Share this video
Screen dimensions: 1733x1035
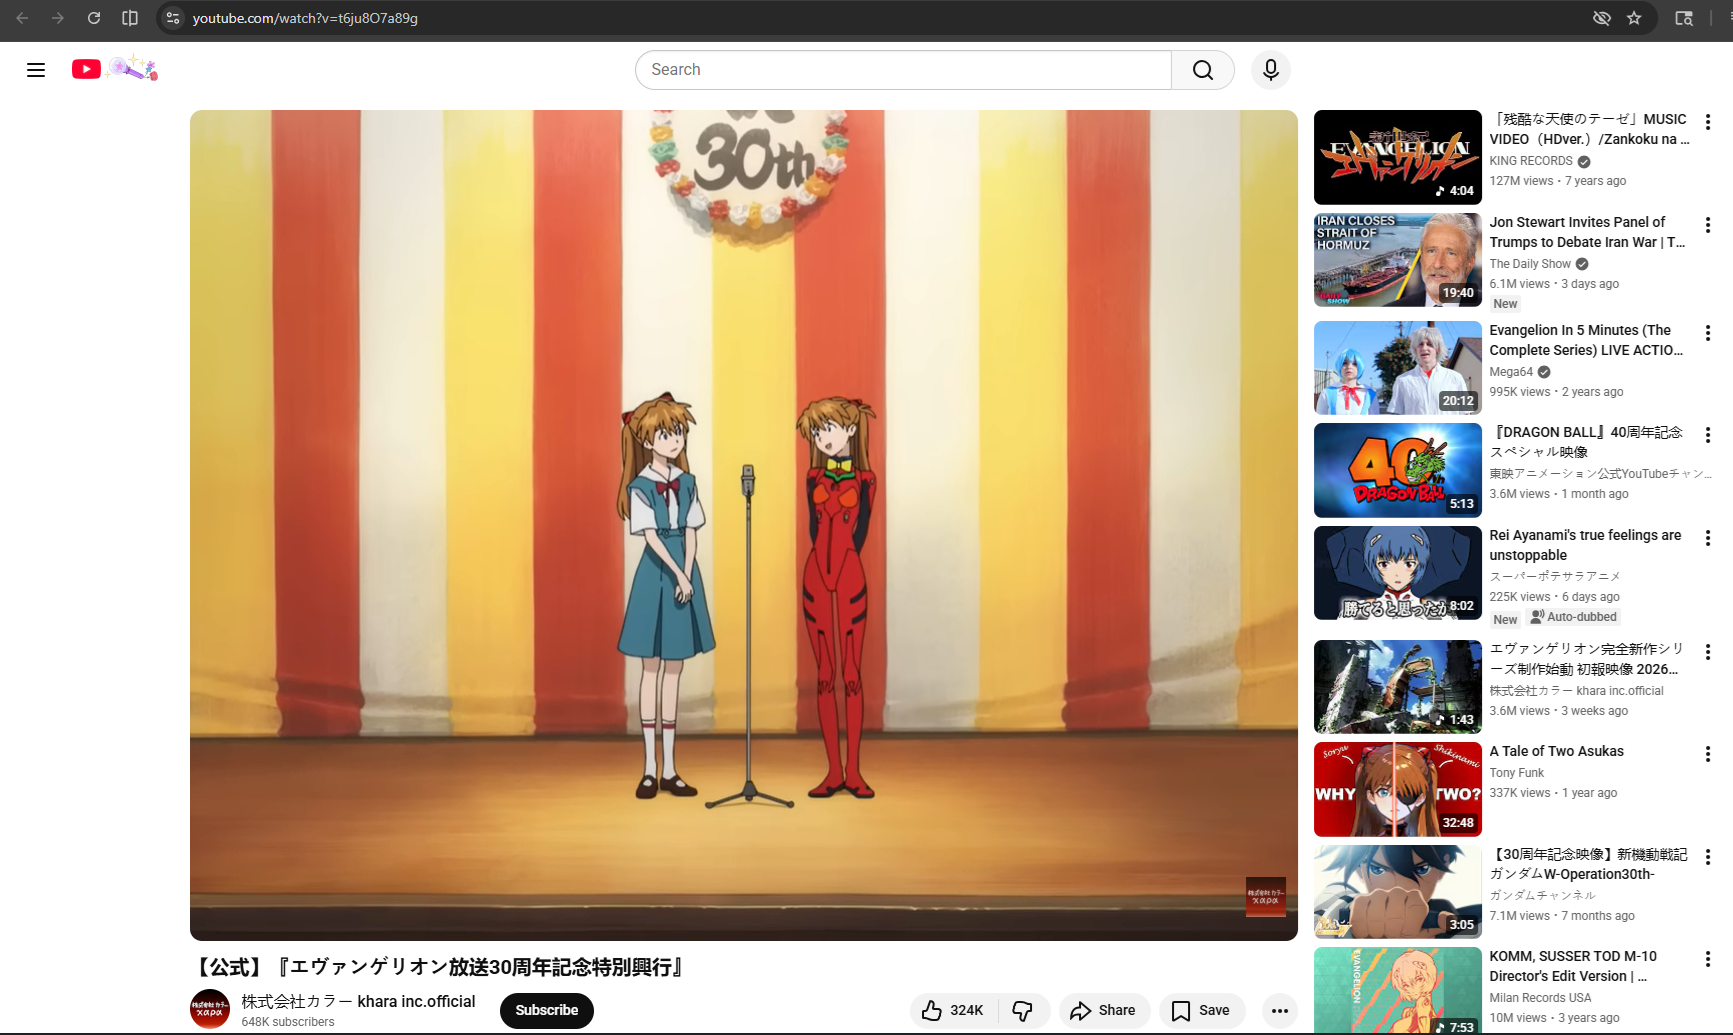click(x=1104, y=1010)
